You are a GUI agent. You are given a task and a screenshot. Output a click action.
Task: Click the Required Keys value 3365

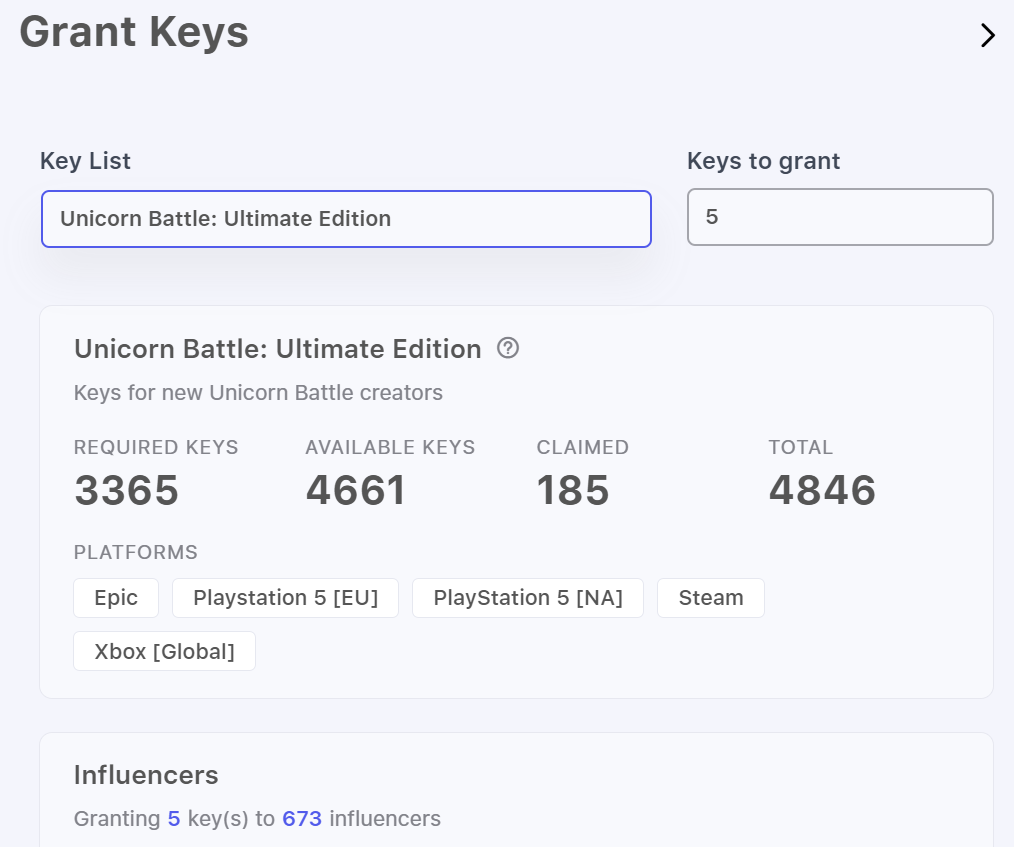(126, 489)
